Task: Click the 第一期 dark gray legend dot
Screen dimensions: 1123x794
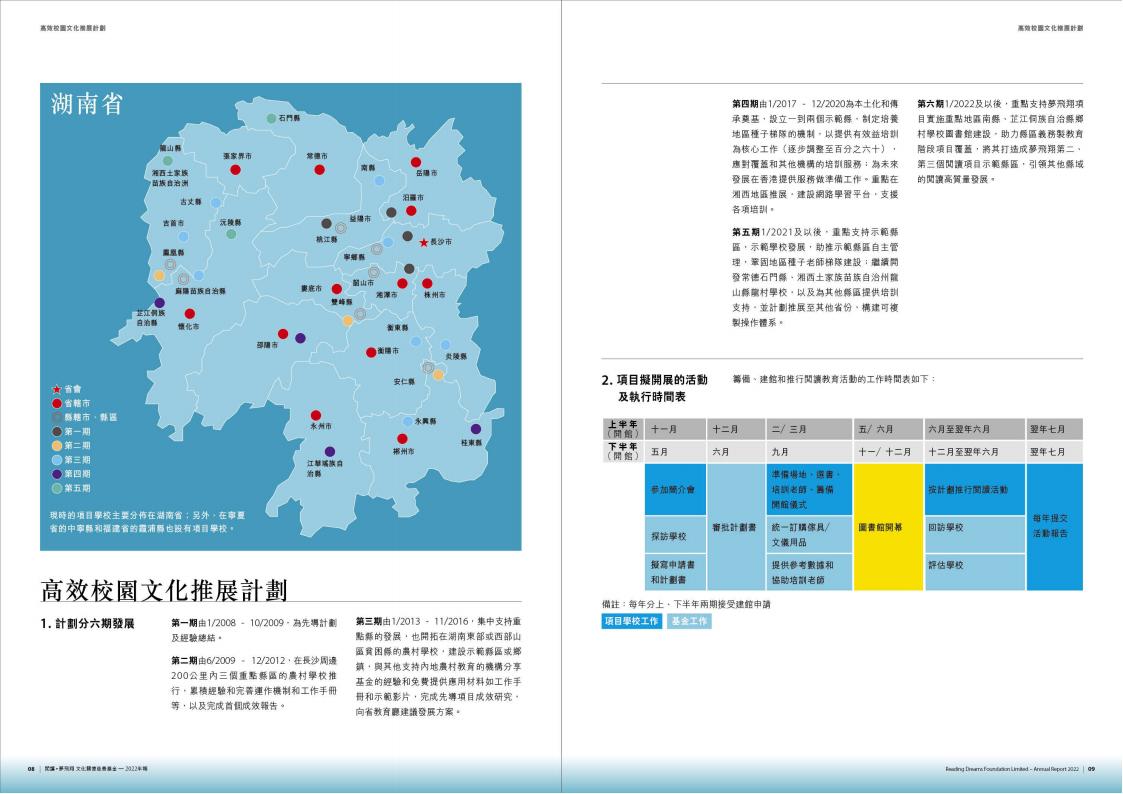Action: [x=57, y=431]
